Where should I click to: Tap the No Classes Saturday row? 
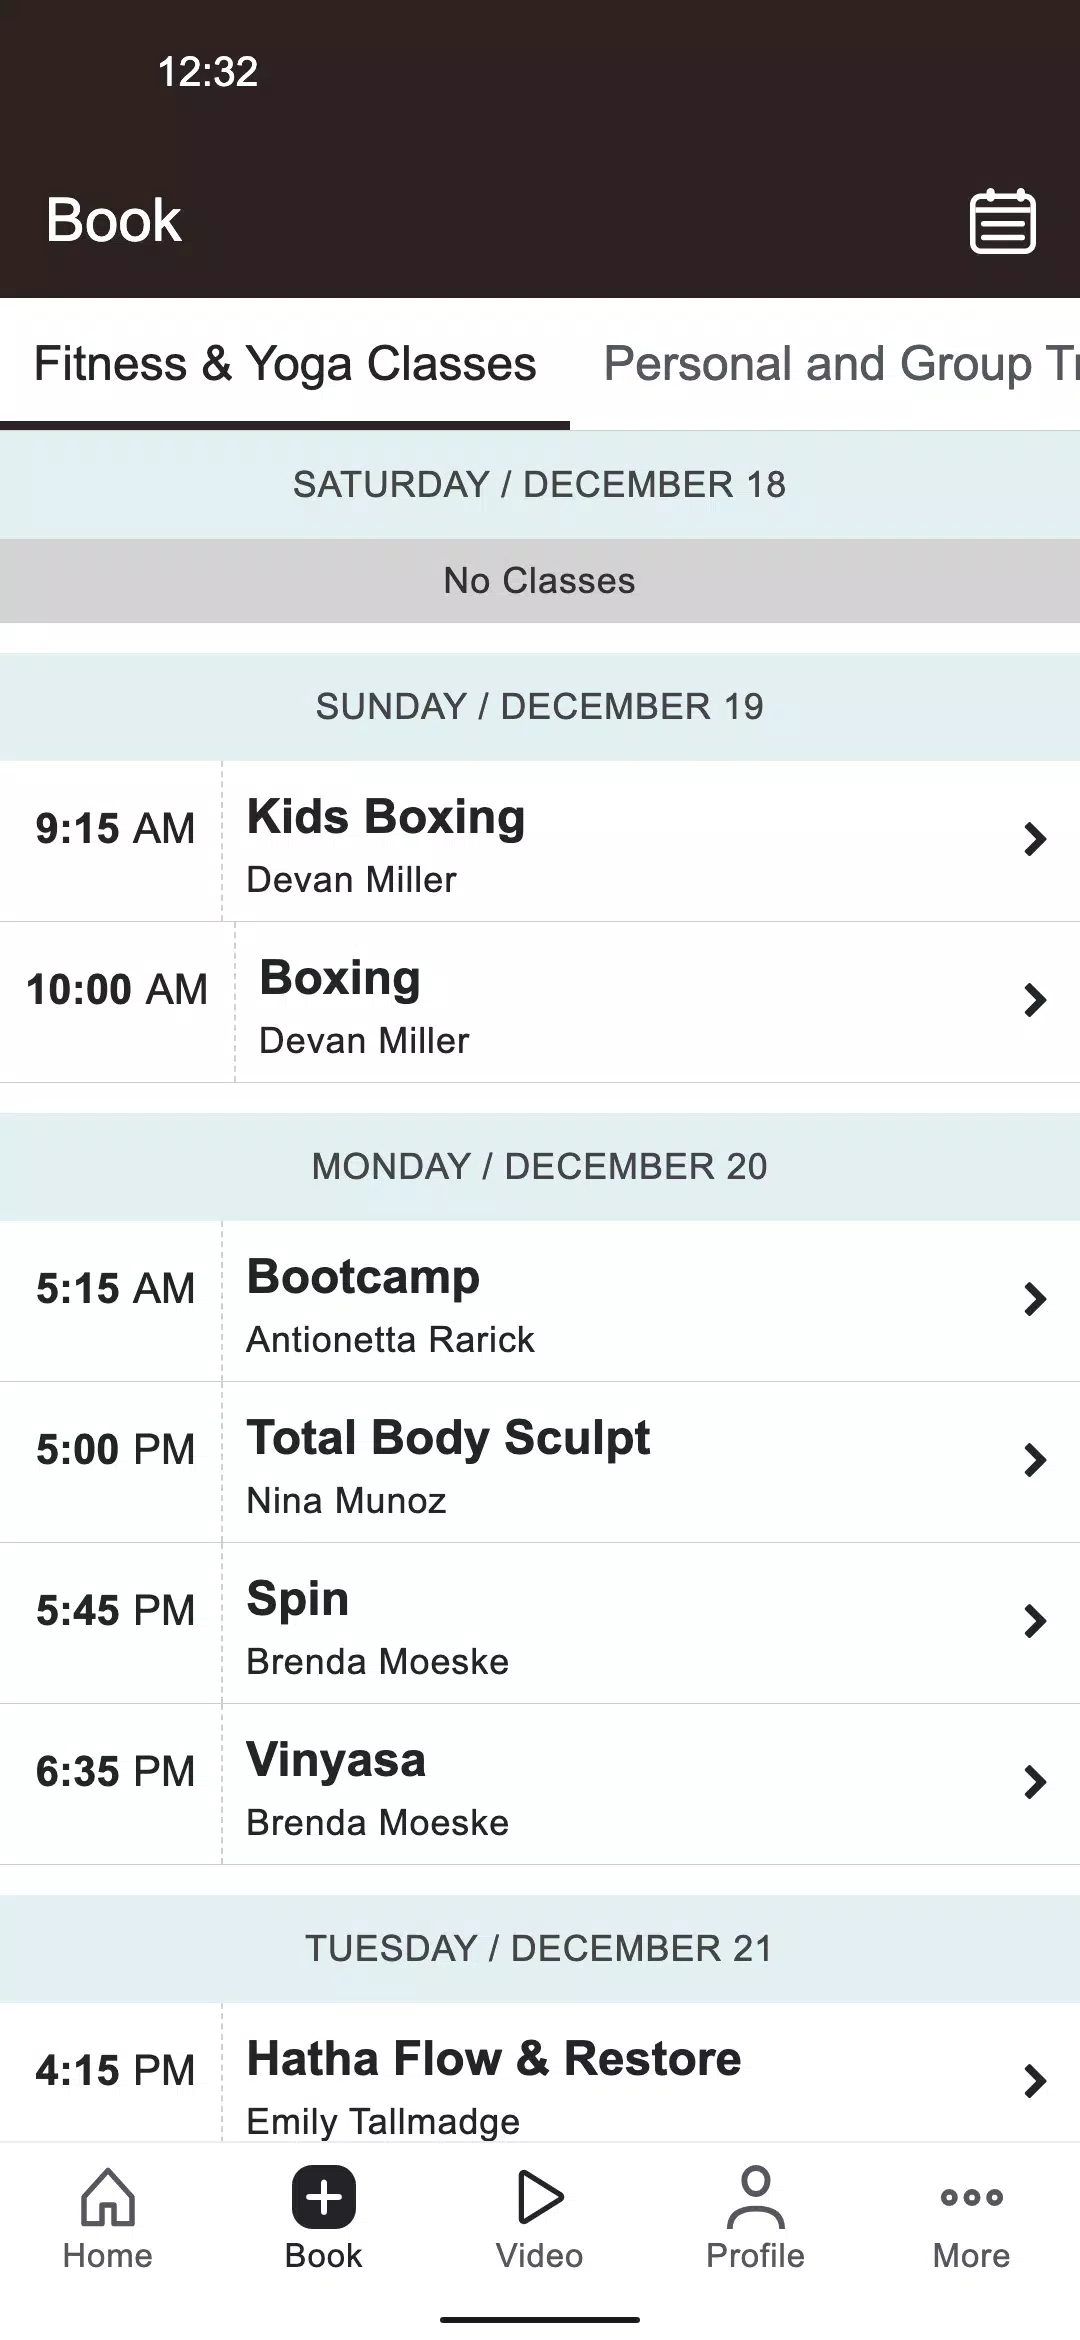click(540, 581)
